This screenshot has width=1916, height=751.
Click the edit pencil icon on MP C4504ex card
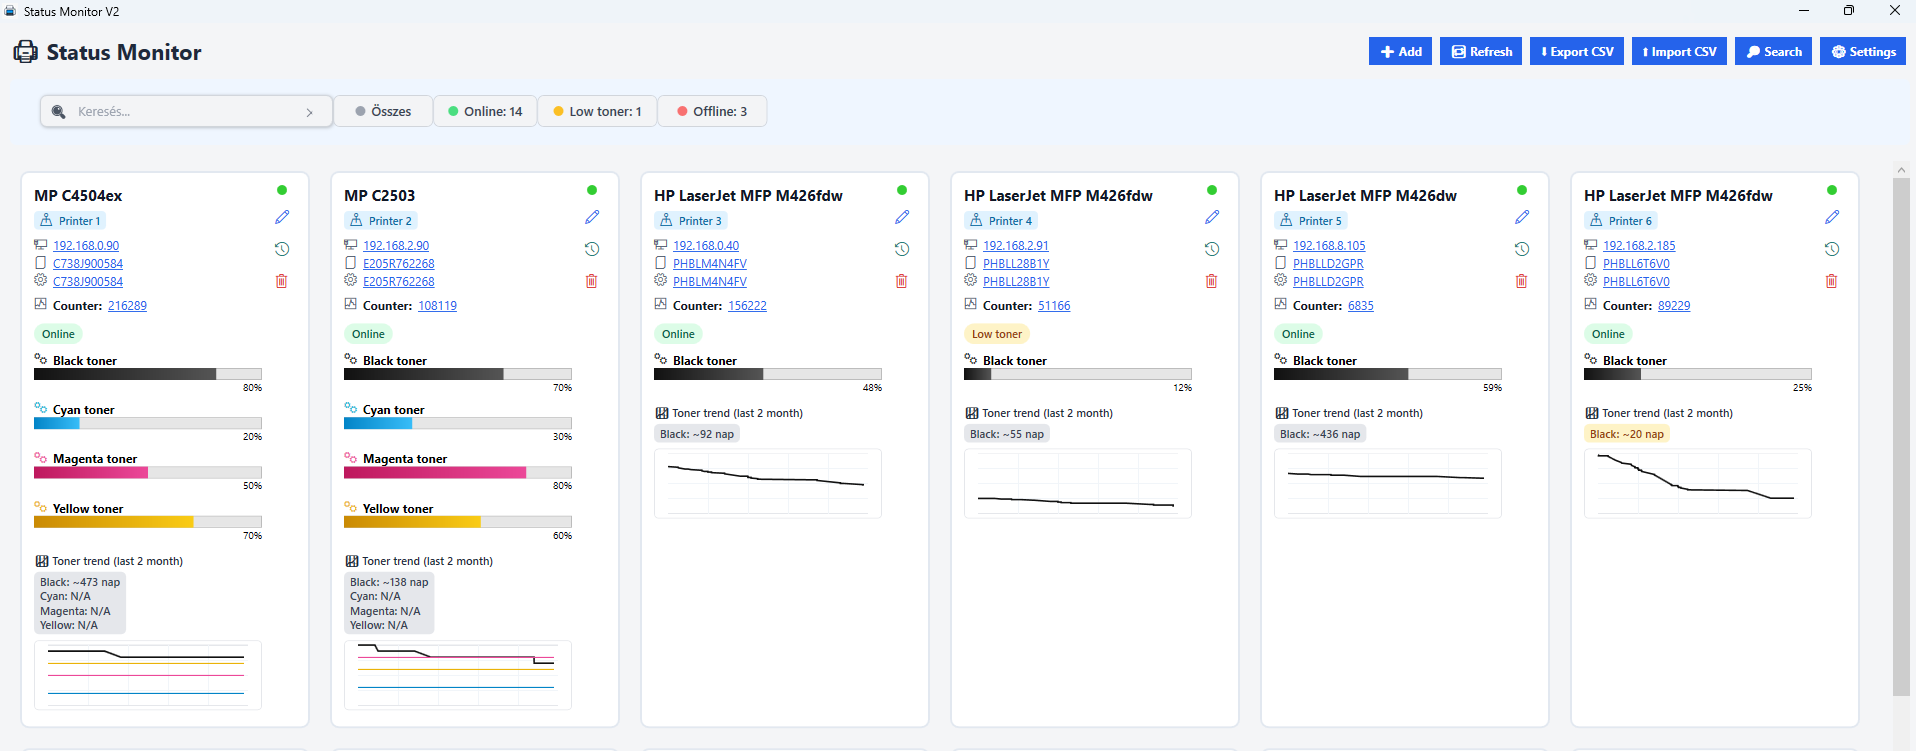(x=282, y=217)
